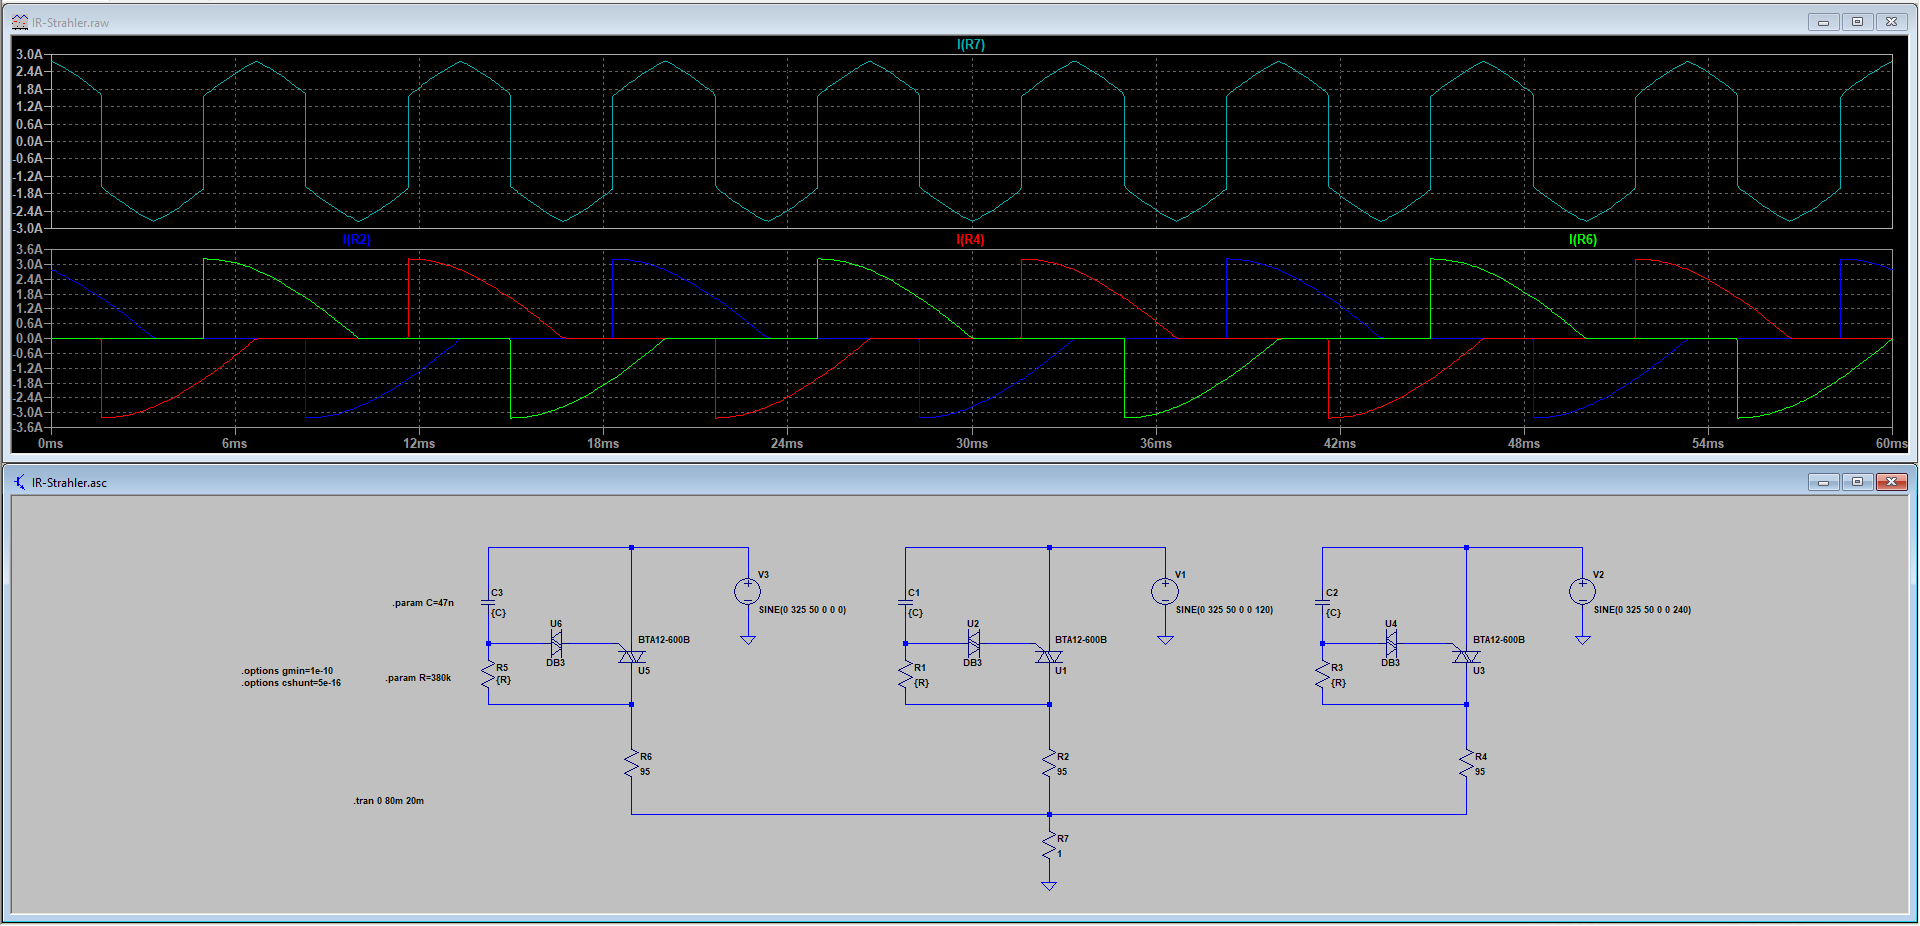Viewport: 1920px width, 926px height.
Task: Click the U1 triac symbol
Action: click(x=1049, y=656)
